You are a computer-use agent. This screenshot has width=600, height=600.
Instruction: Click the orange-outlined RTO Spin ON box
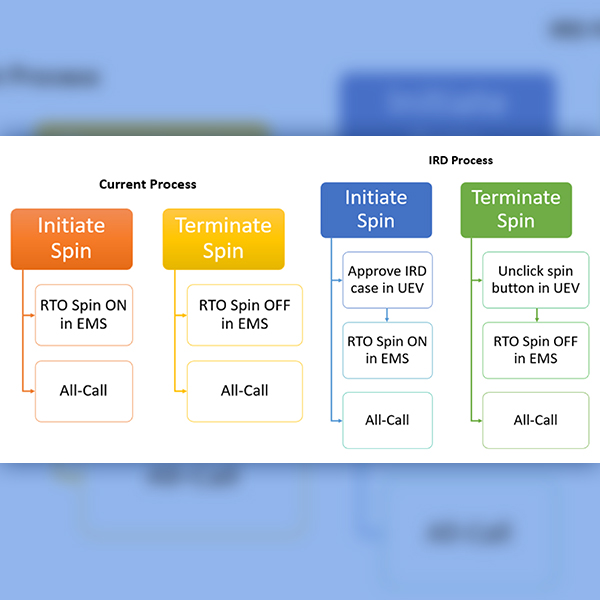[x=83, y=314]
